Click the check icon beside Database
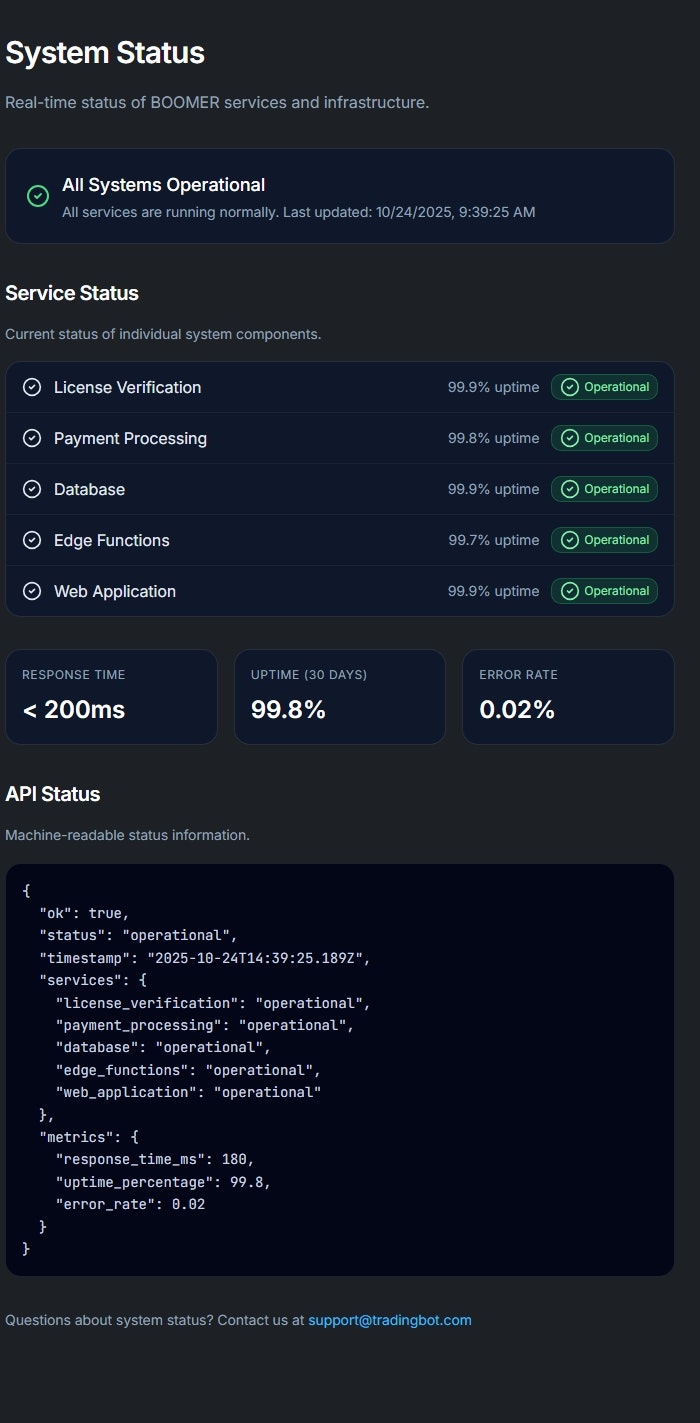Image resolution: width=700 pixels, height=1423 pixels. pos(32,489)
